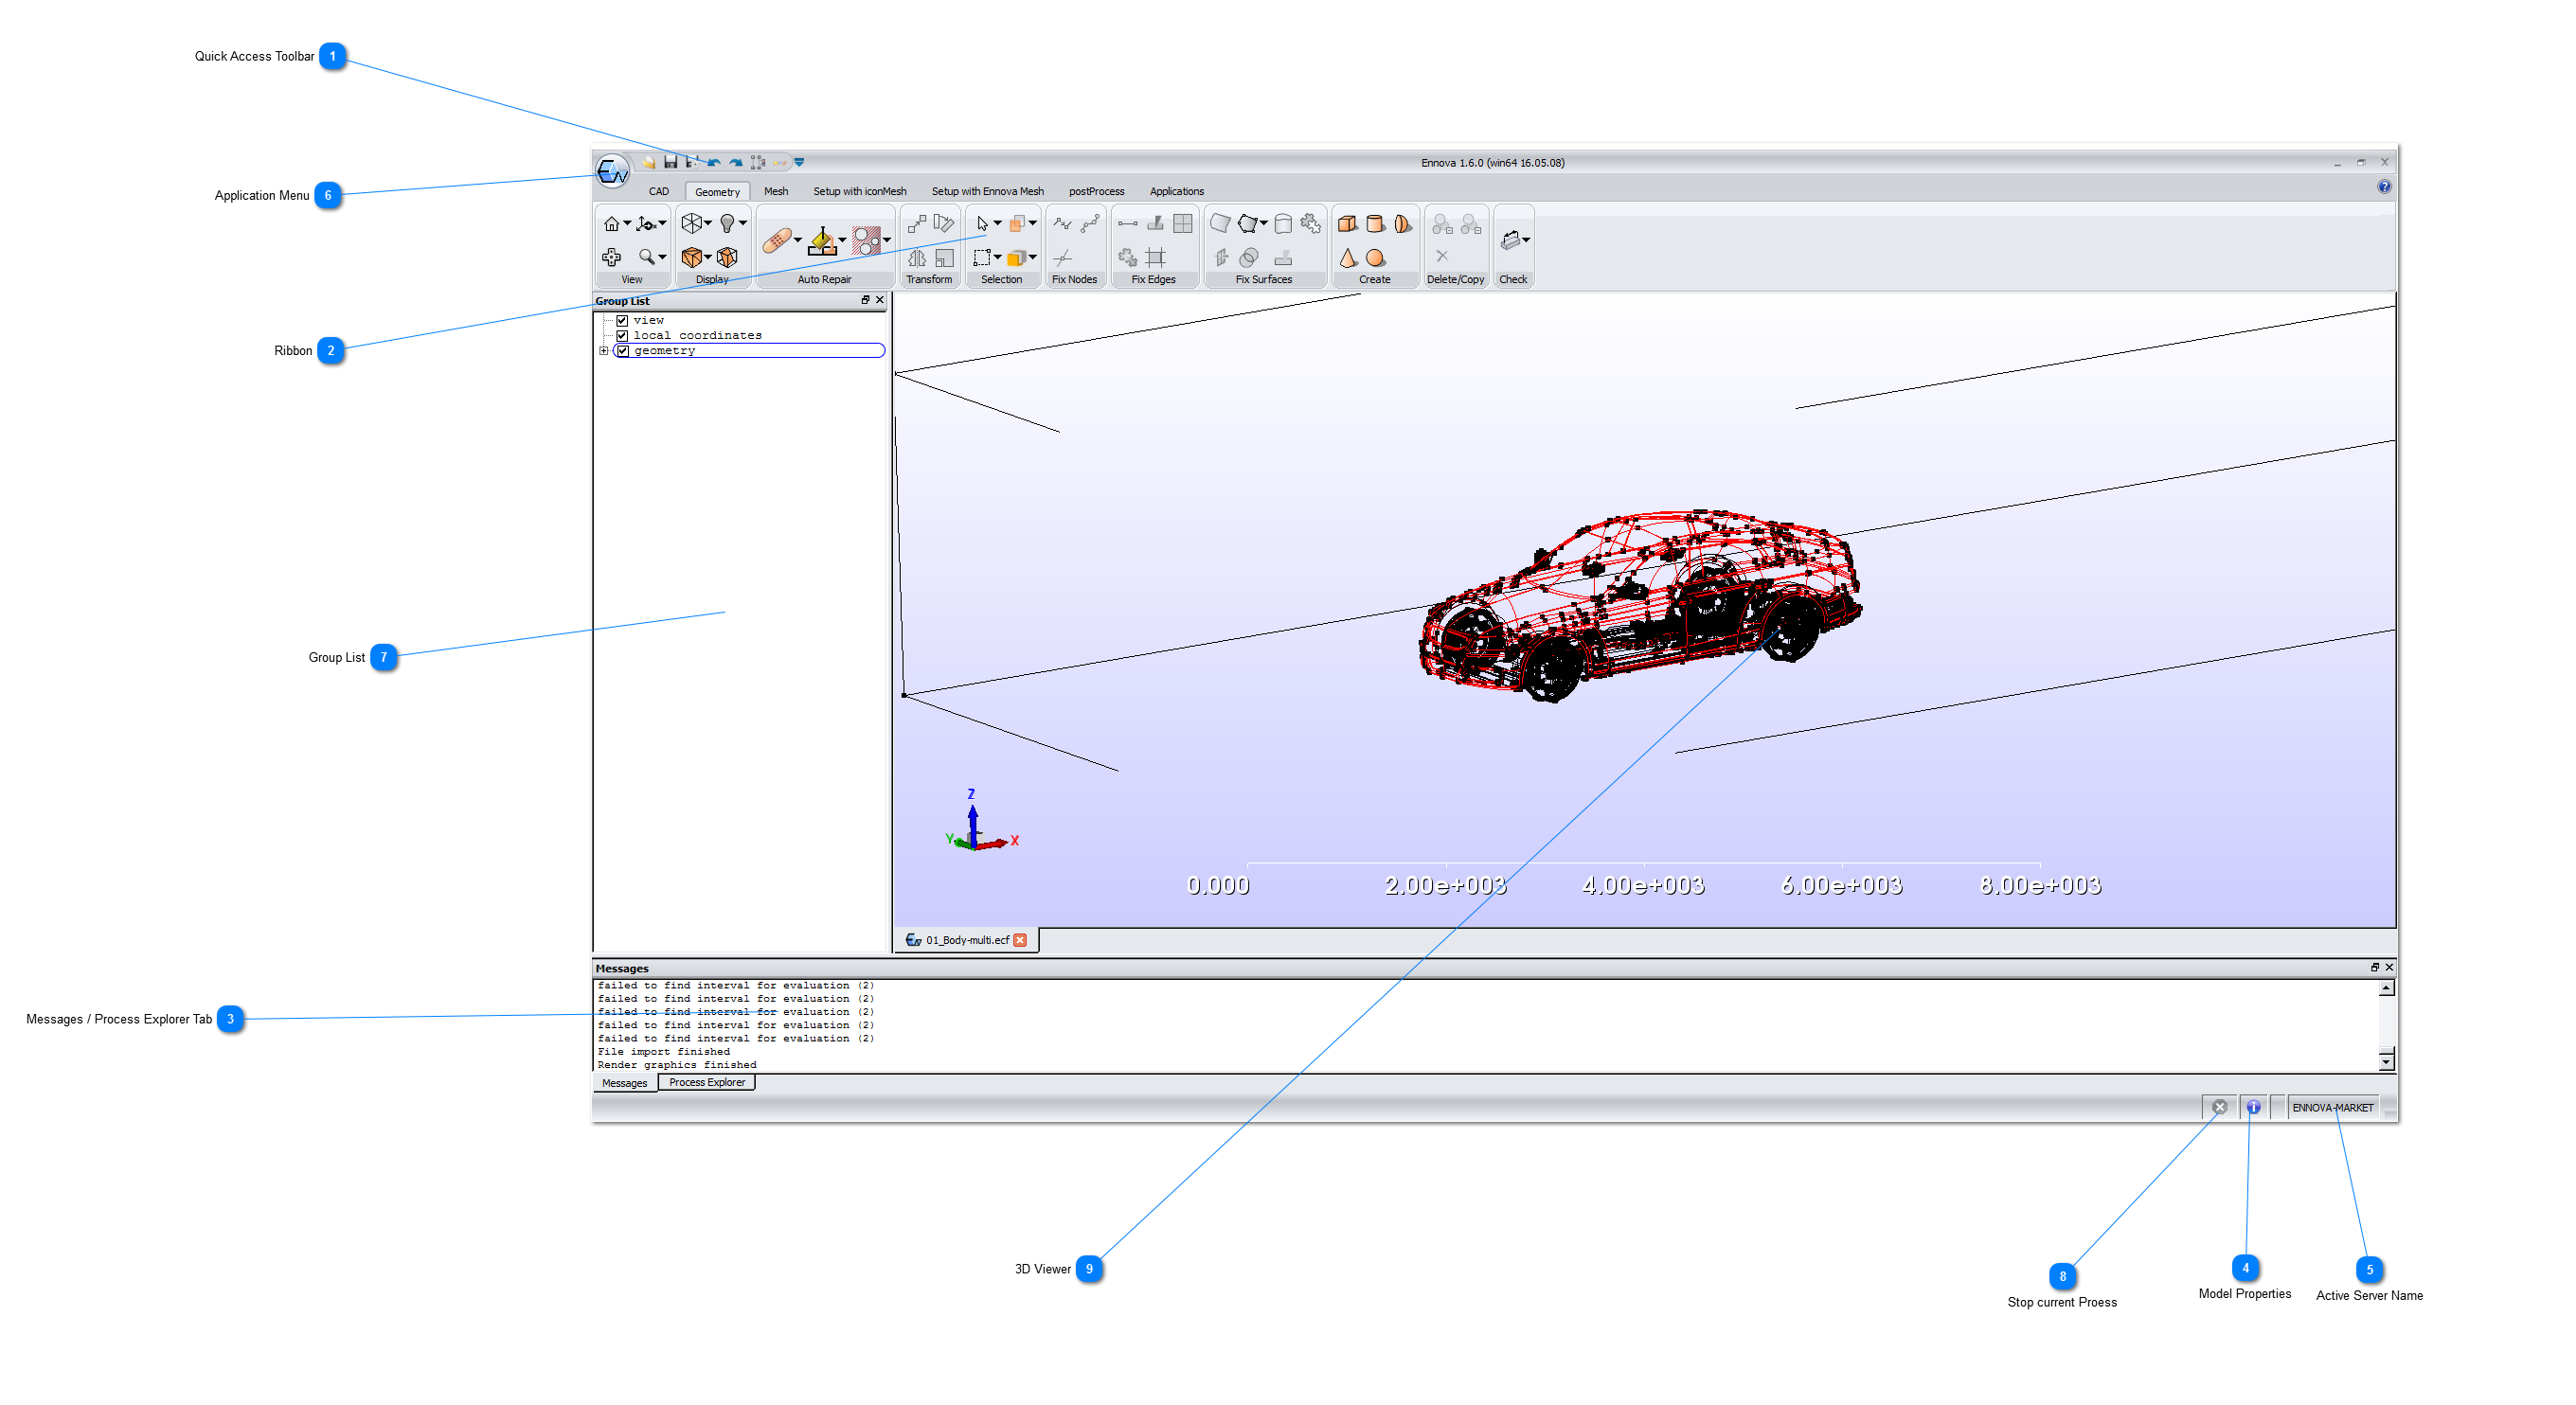Click the save icon in quick access toolbar

click(671, 162)
